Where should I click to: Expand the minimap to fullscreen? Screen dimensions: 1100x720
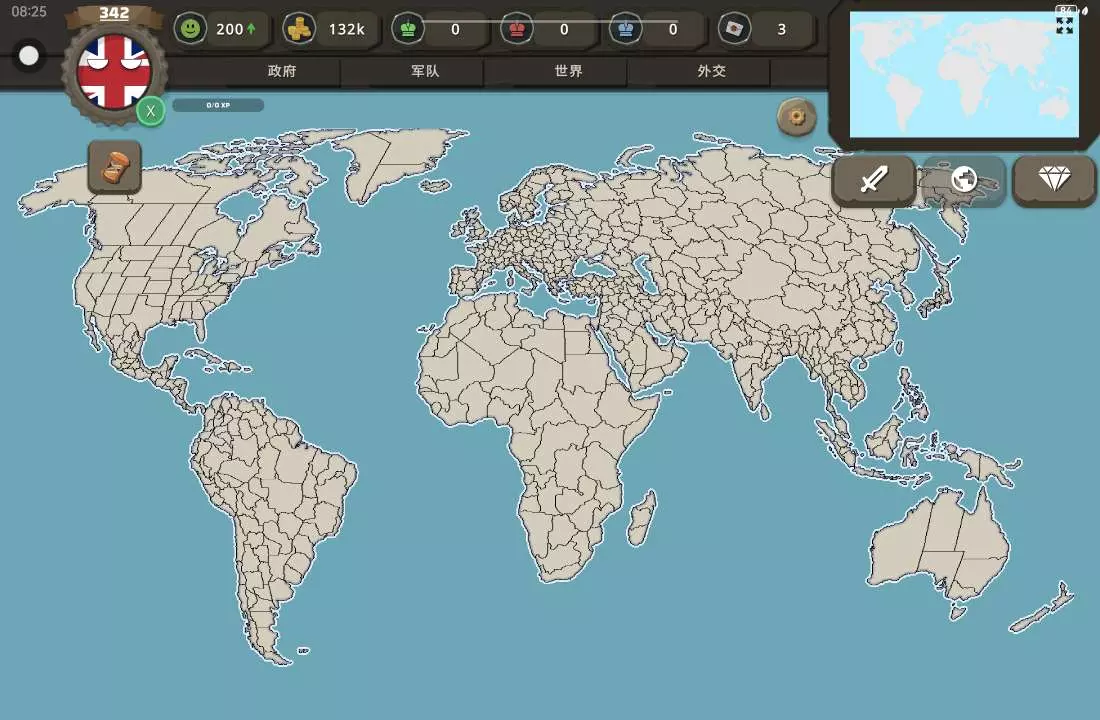click(1064, 25)
